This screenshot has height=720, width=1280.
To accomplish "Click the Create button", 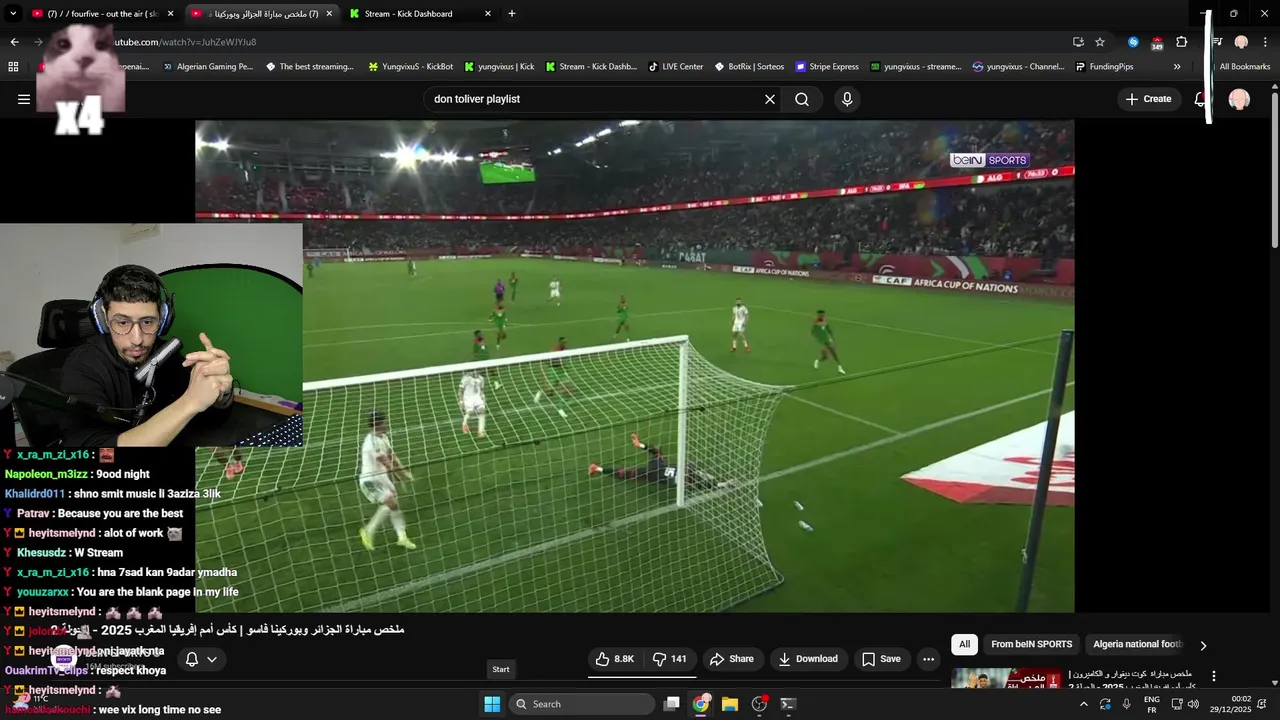I will (1148, 99).
